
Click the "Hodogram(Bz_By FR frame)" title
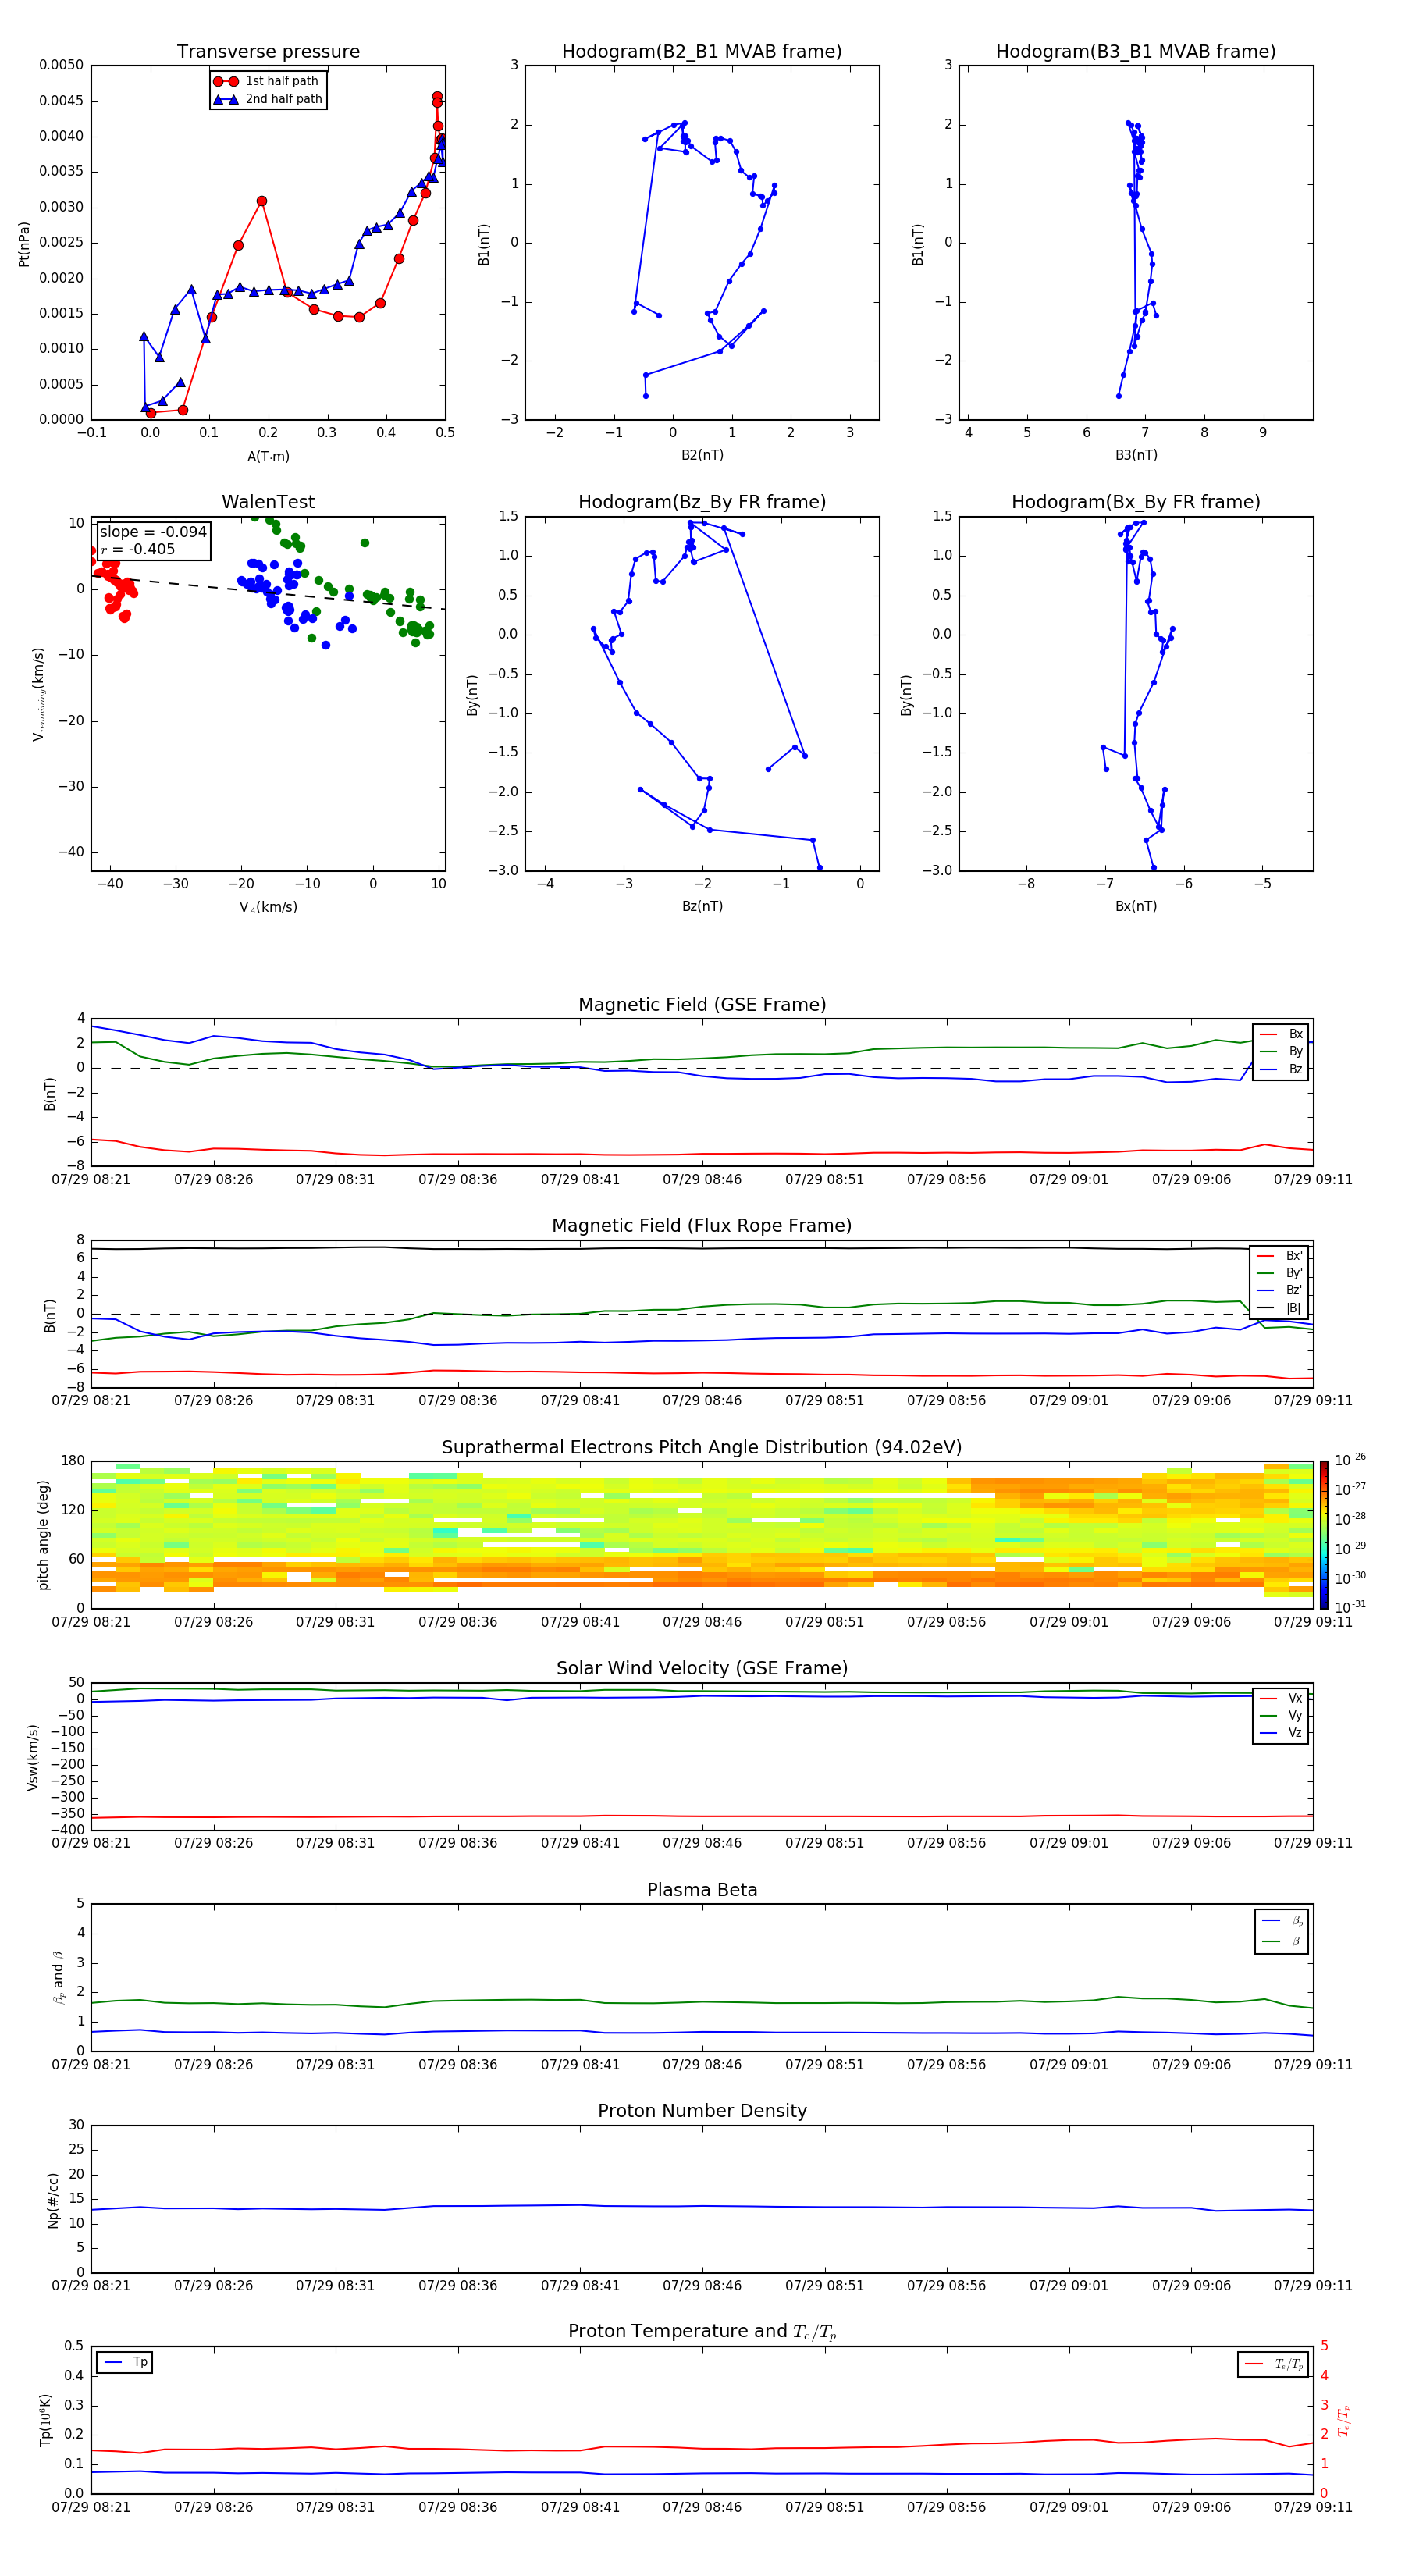point(702,502)
